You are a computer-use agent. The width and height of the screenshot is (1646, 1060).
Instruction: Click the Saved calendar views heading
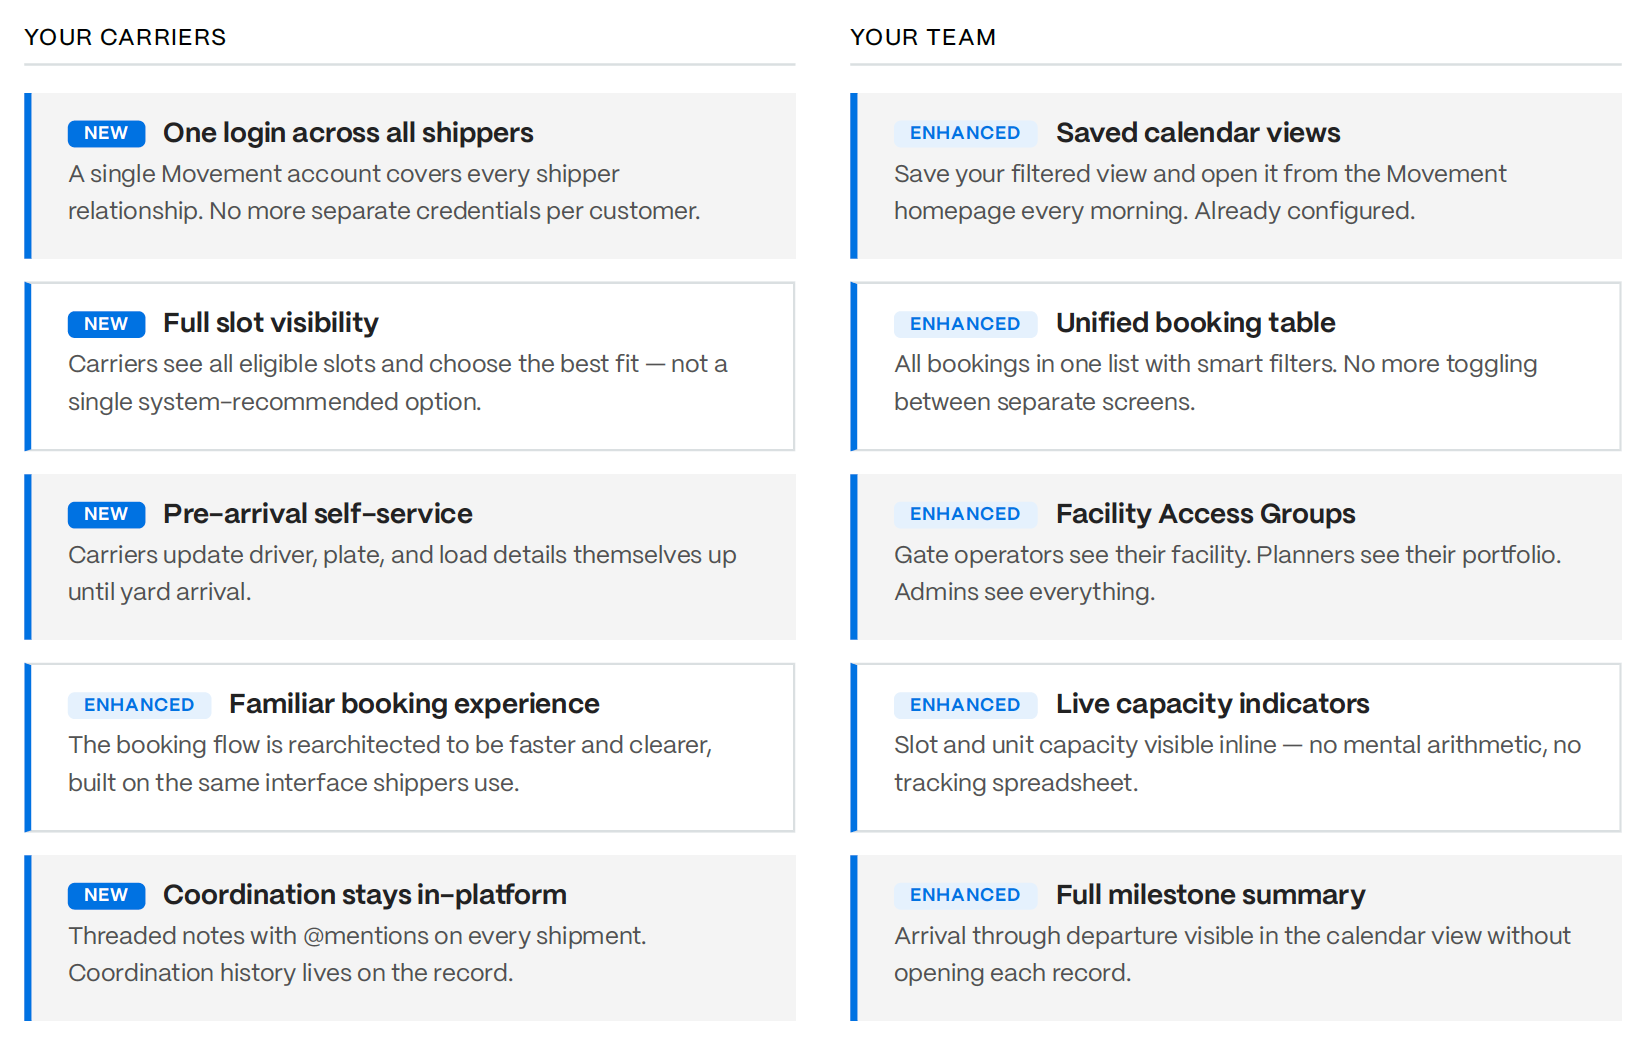1198,133
